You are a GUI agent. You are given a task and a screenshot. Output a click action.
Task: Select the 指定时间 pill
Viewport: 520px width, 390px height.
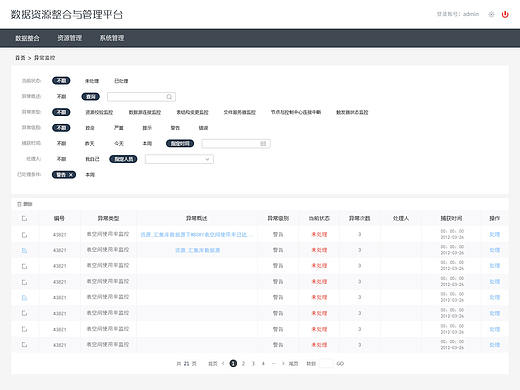point(180,144)
